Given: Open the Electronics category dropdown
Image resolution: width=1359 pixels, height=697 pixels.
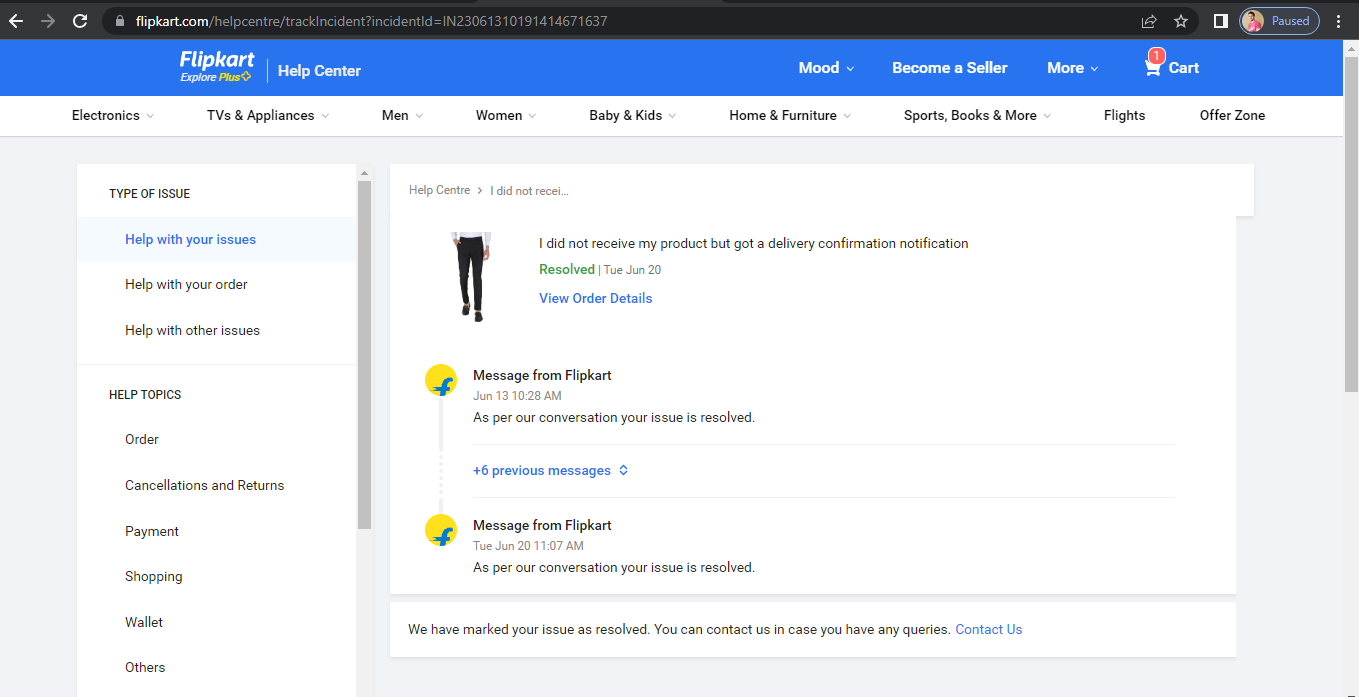Looking at the screenshot, I should pyautogui.click(x=112, y=115).
